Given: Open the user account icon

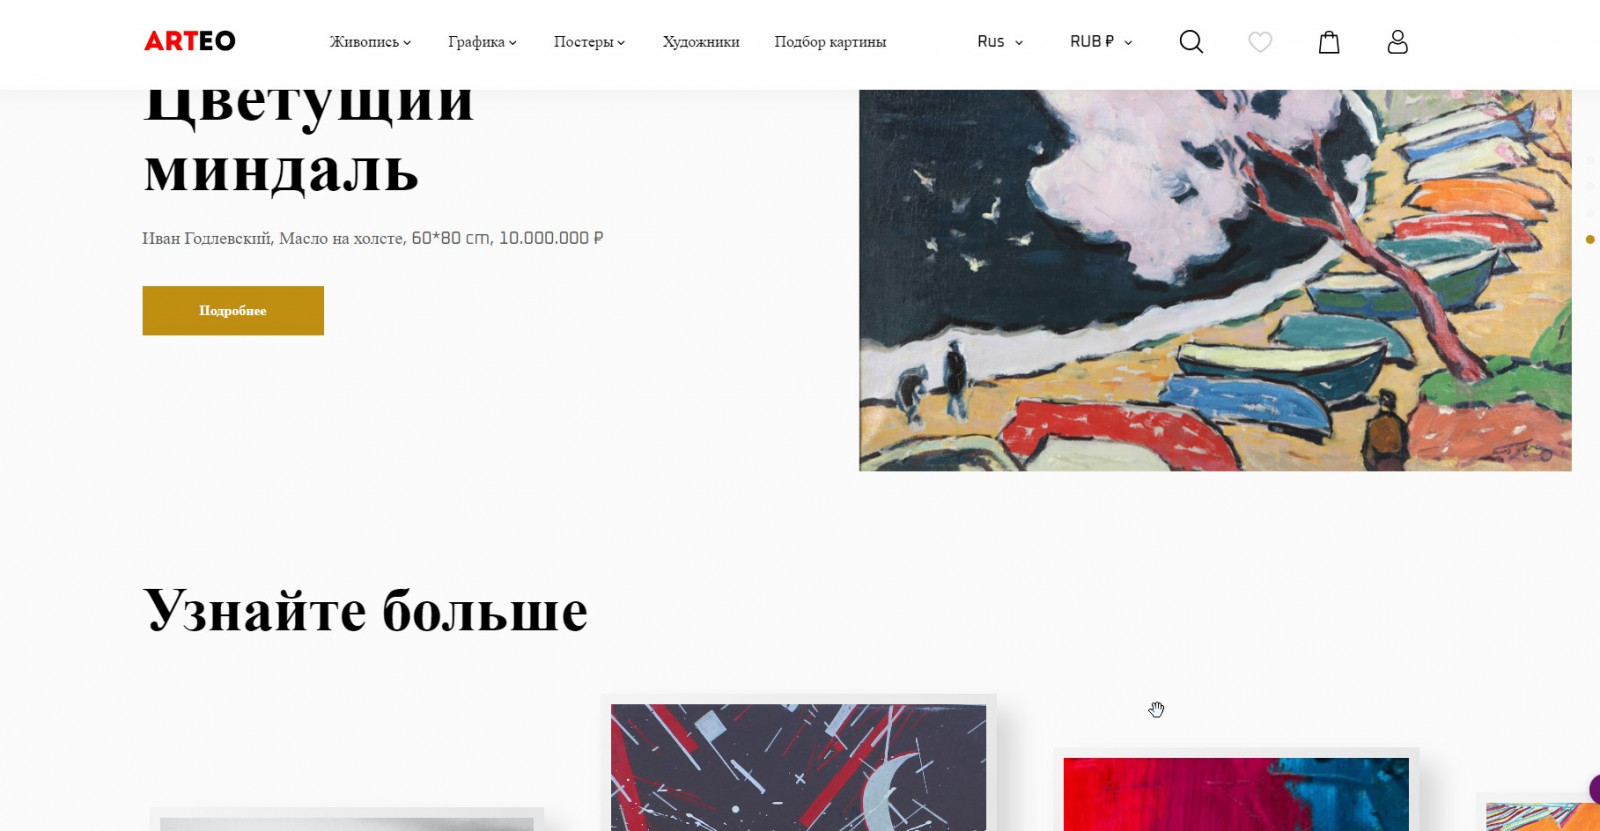Looking at the screenshot, I should click(1398, 42).
